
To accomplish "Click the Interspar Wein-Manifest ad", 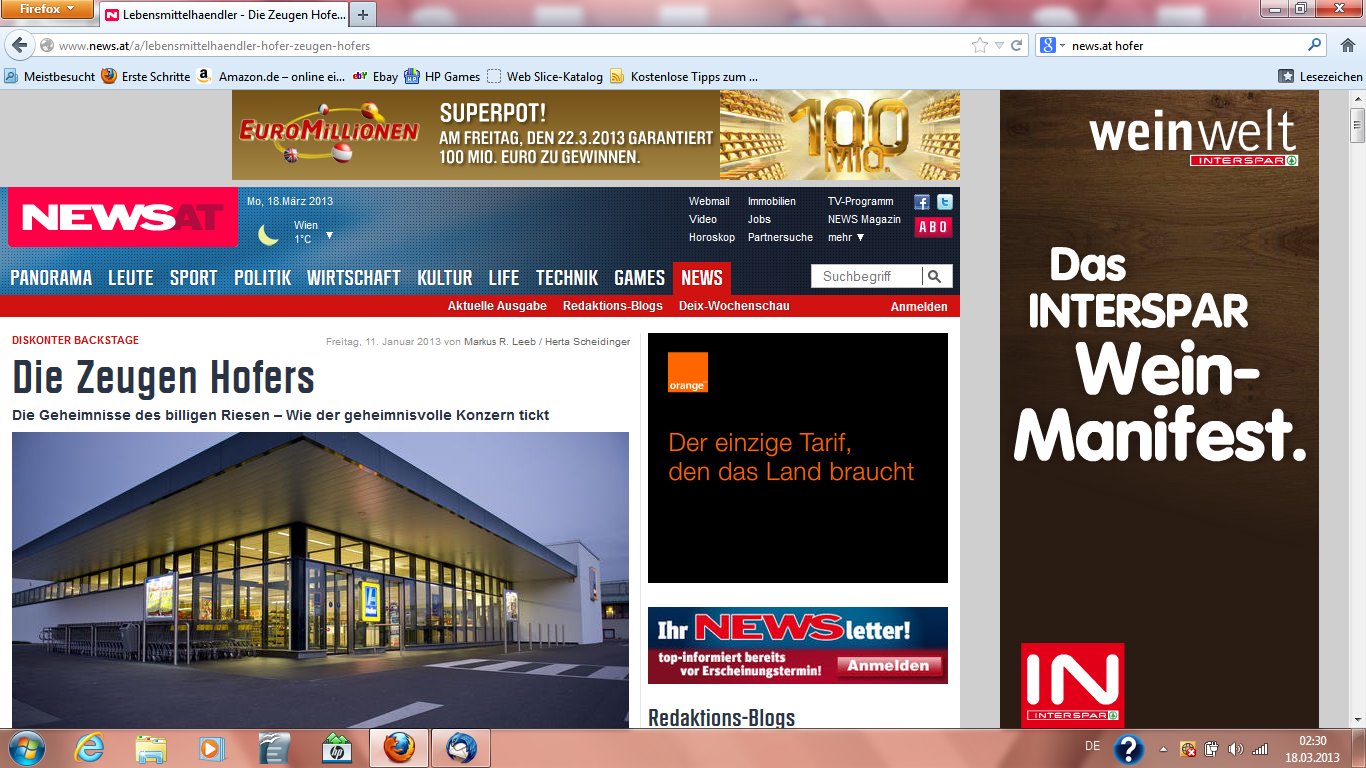I will click(1160, 409).
